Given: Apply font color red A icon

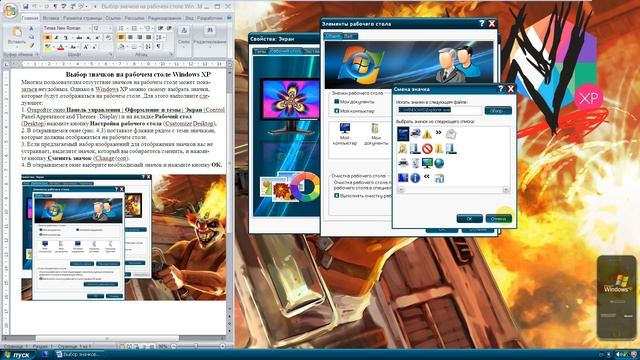Looking at the screenshot, I should 60,47.
